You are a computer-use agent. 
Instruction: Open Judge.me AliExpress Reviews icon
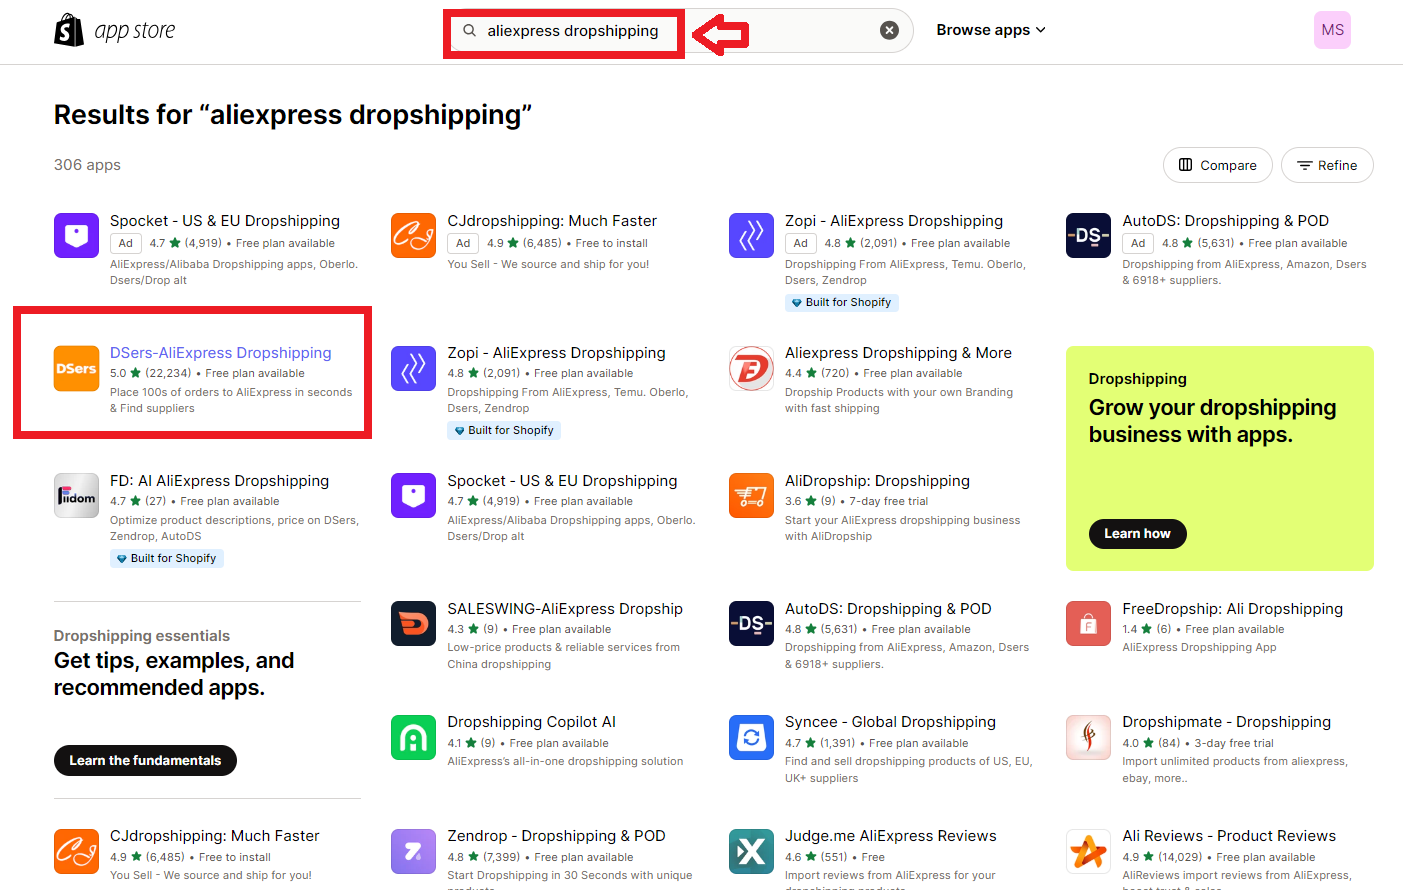(x=751, y=851)
